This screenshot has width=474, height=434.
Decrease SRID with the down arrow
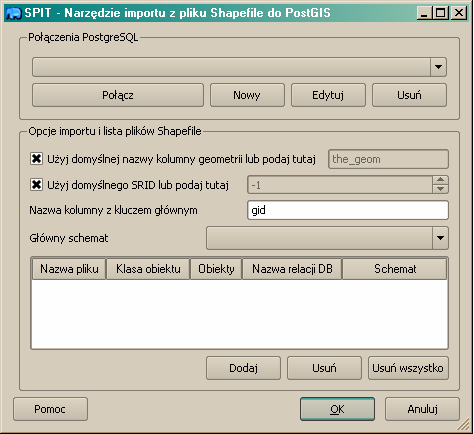(x=440, y=189)
